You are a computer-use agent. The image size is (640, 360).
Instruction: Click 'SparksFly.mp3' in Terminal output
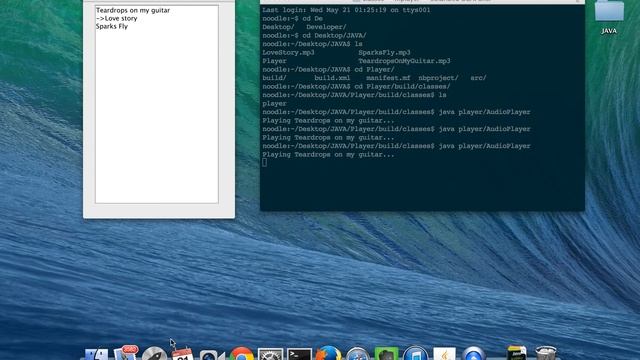384,52
